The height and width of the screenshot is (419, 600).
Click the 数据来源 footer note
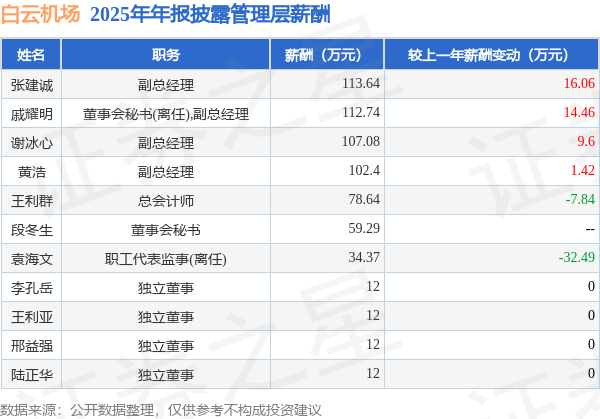(161, 410)
